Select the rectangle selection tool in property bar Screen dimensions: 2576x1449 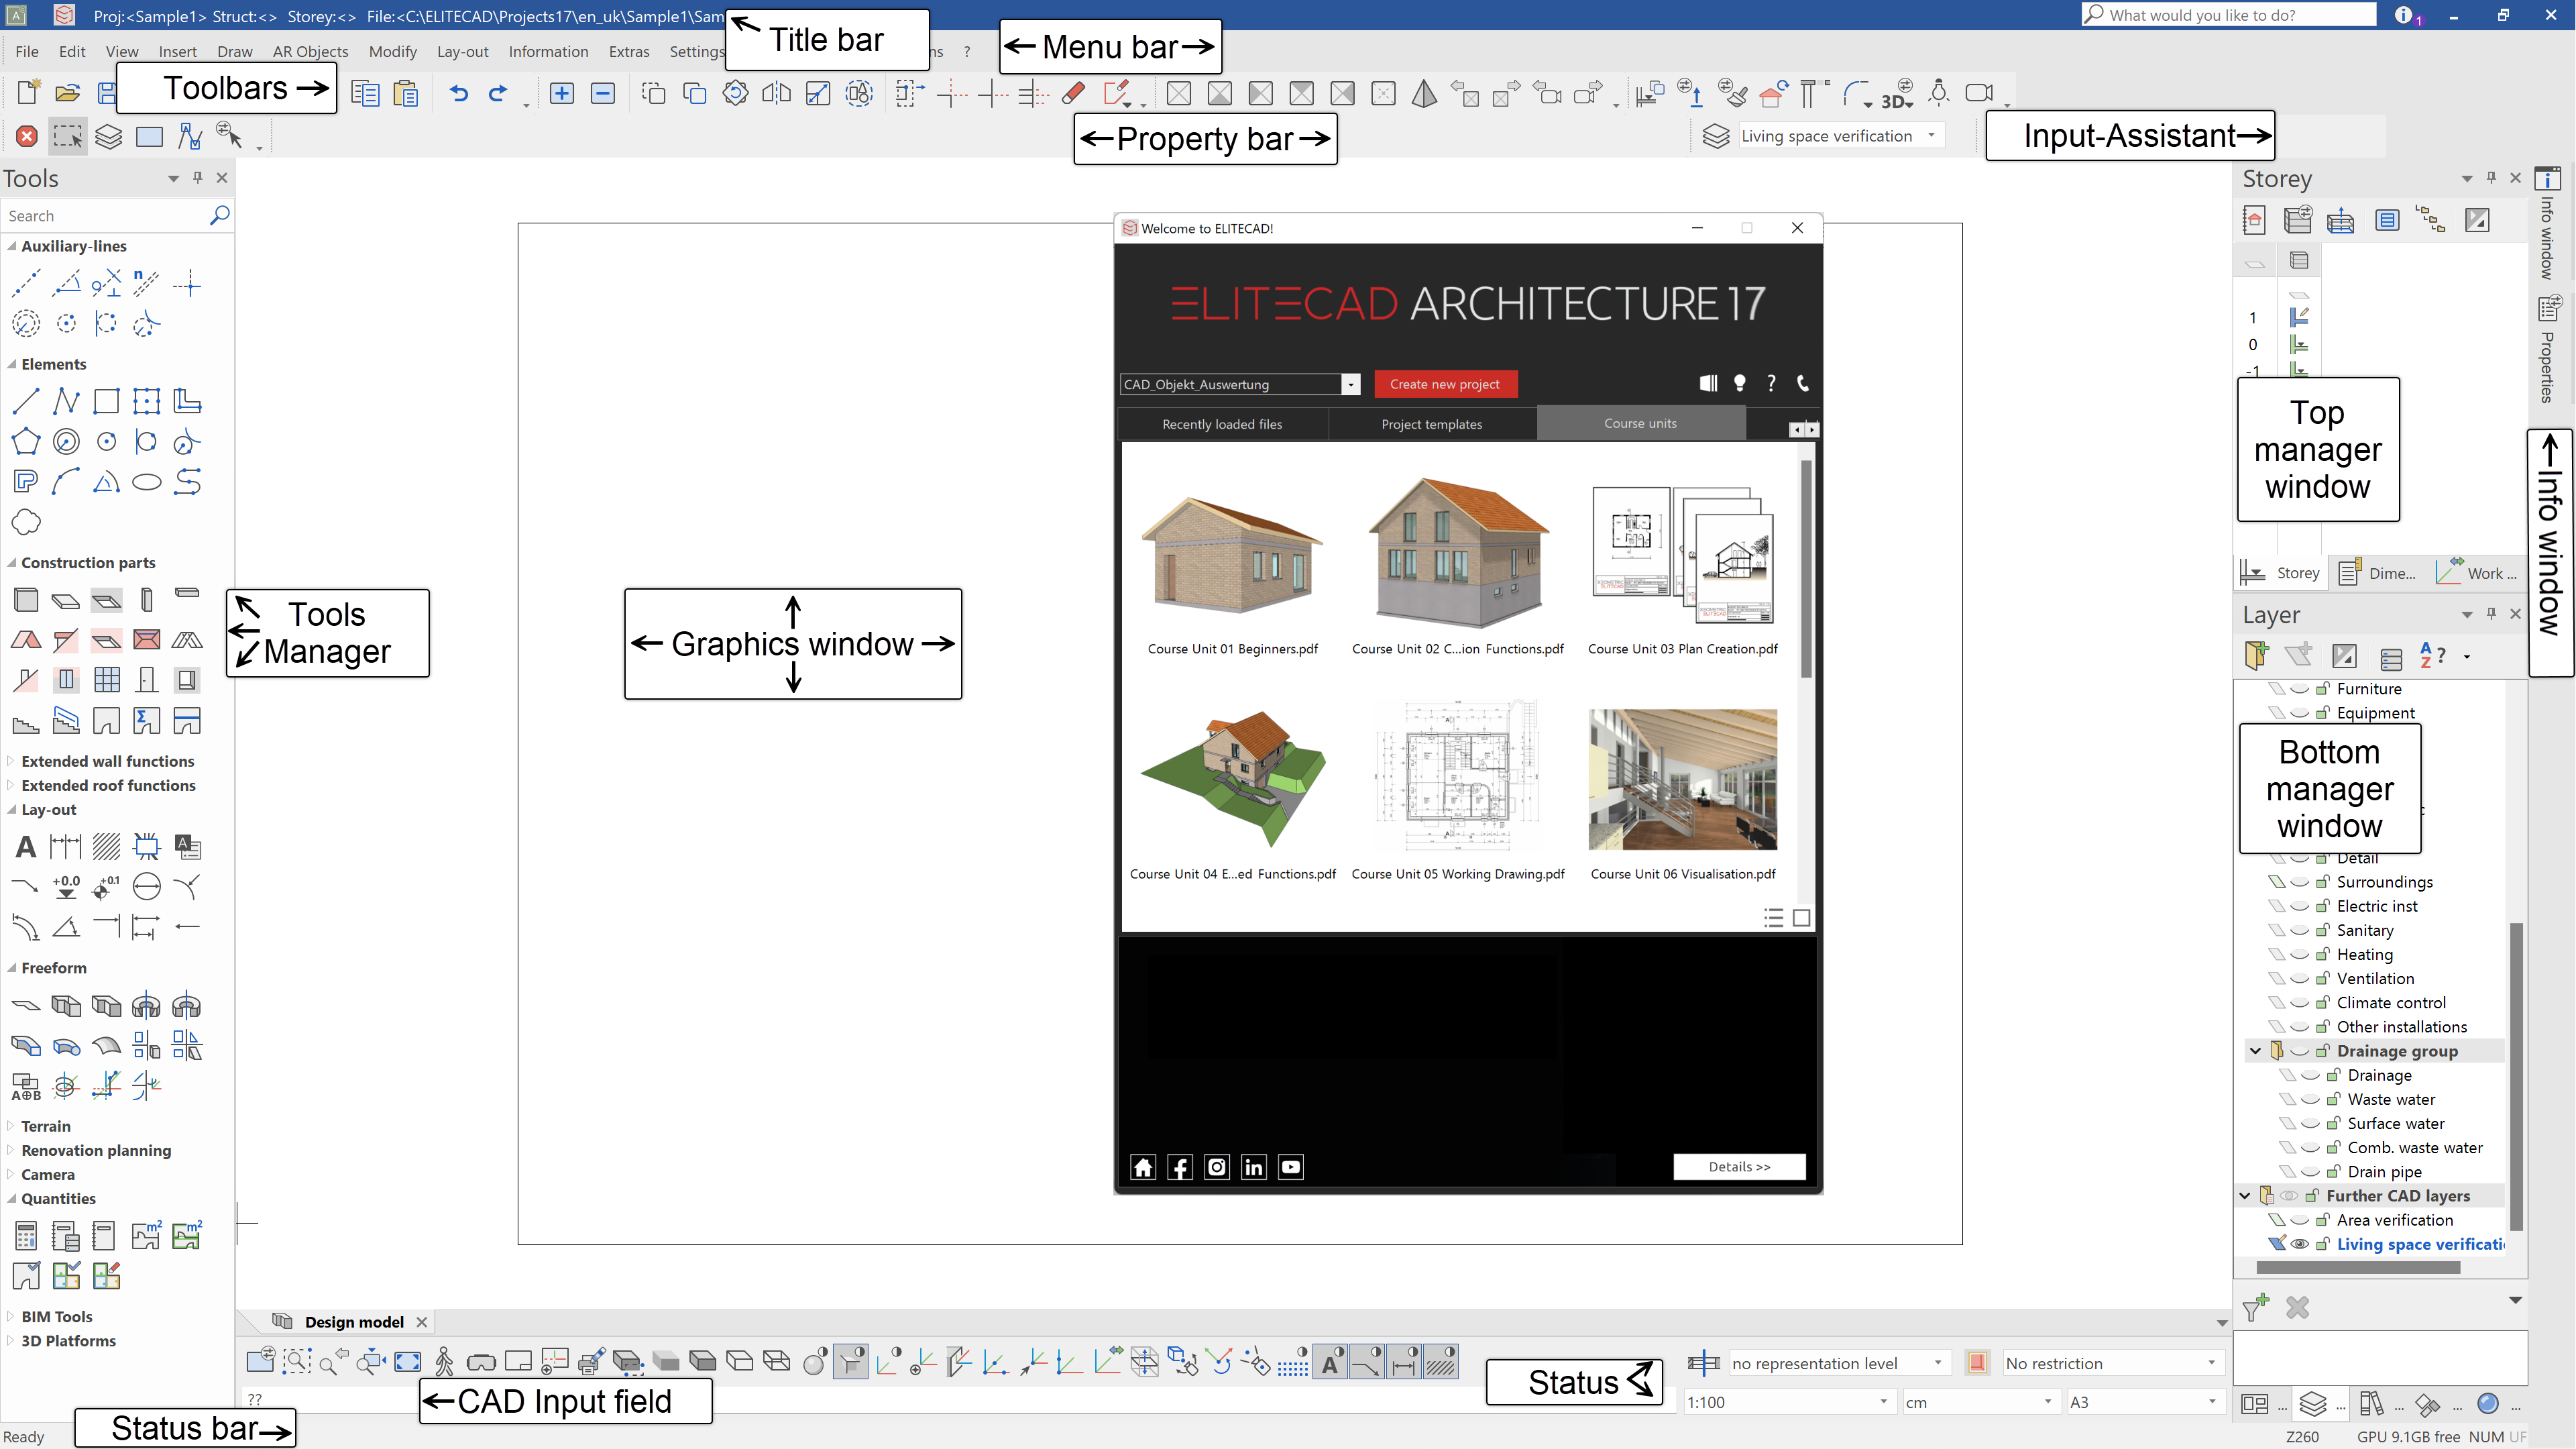pyautogui.click(x=68, y=136)
